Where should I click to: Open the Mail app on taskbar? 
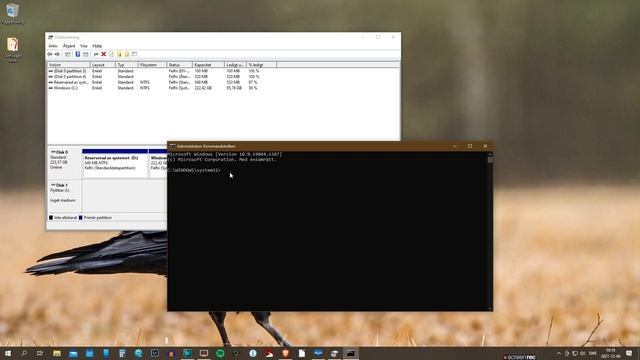[x=73, y=353]
